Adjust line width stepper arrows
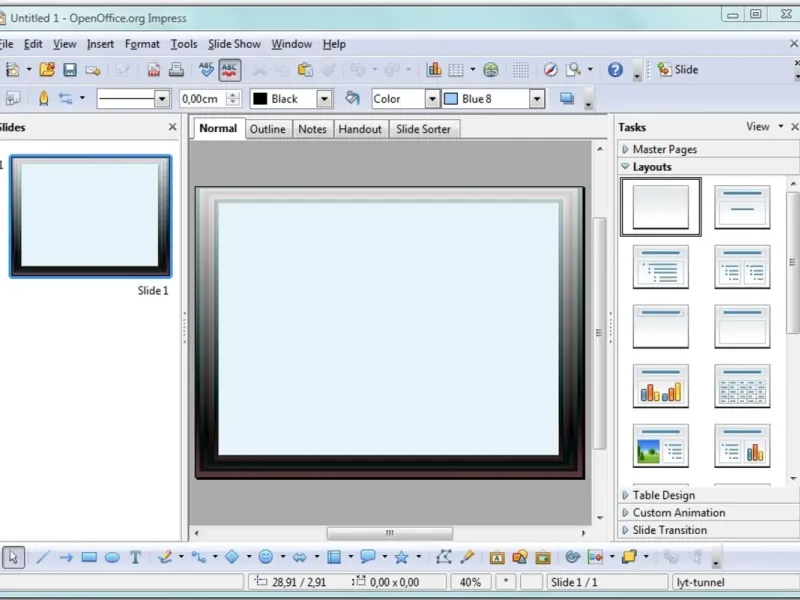 [233, 98]
